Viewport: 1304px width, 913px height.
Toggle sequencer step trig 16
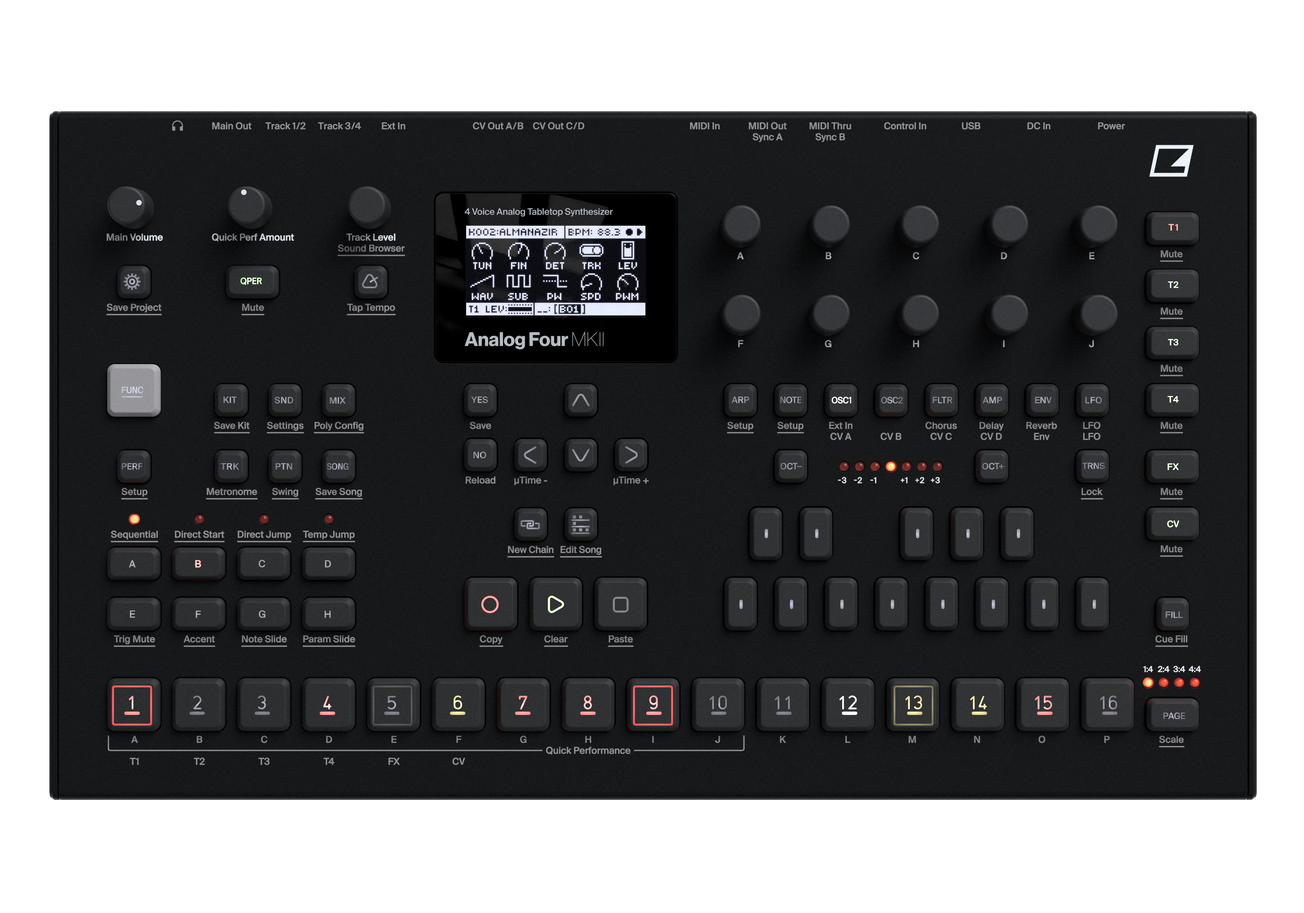tap(1107, 704)
